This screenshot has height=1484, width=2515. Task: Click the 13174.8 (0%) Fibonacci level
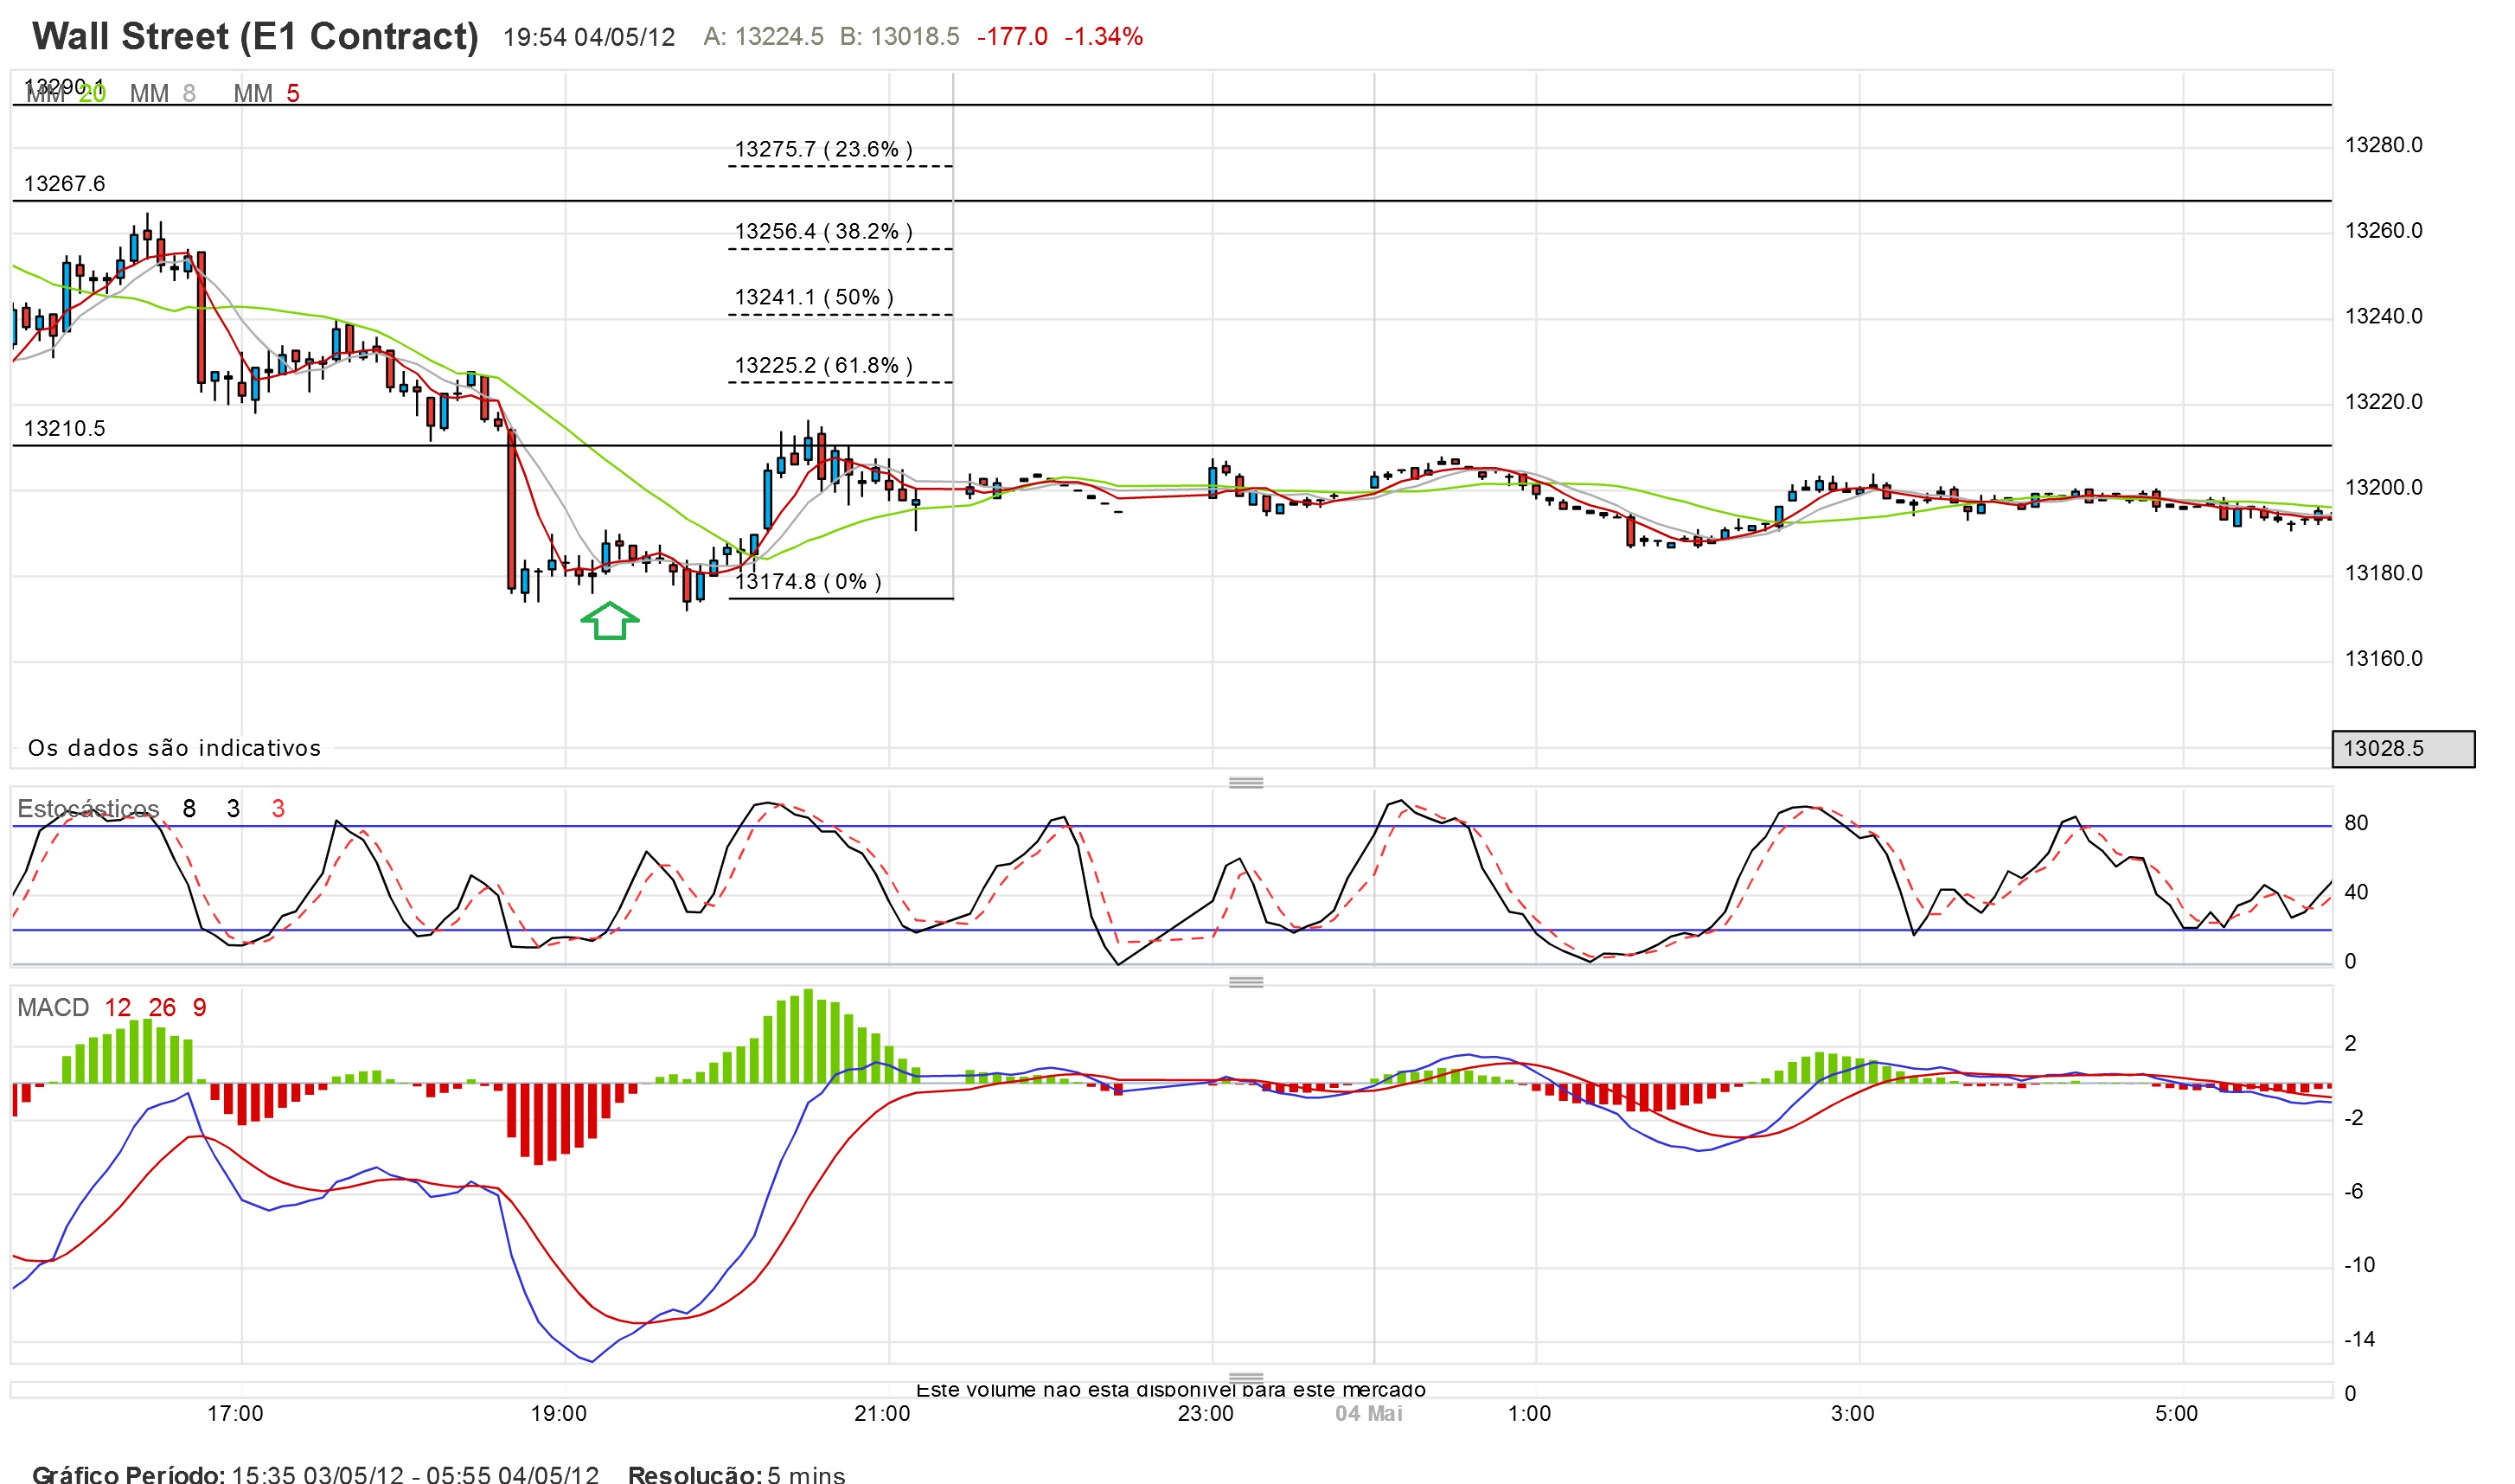(x=808, y=582)
